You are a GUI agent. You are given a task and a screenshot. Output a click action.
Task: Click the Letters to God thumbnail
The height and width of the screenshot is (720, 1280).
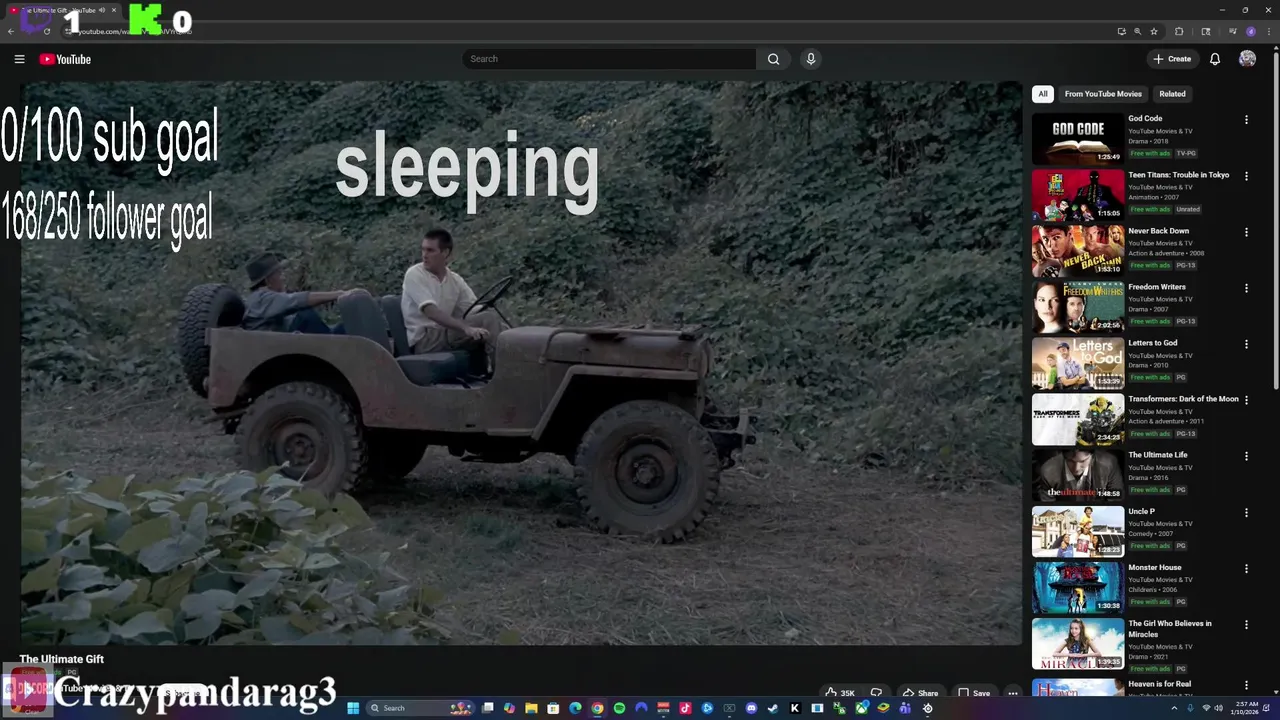(1078, 362)
